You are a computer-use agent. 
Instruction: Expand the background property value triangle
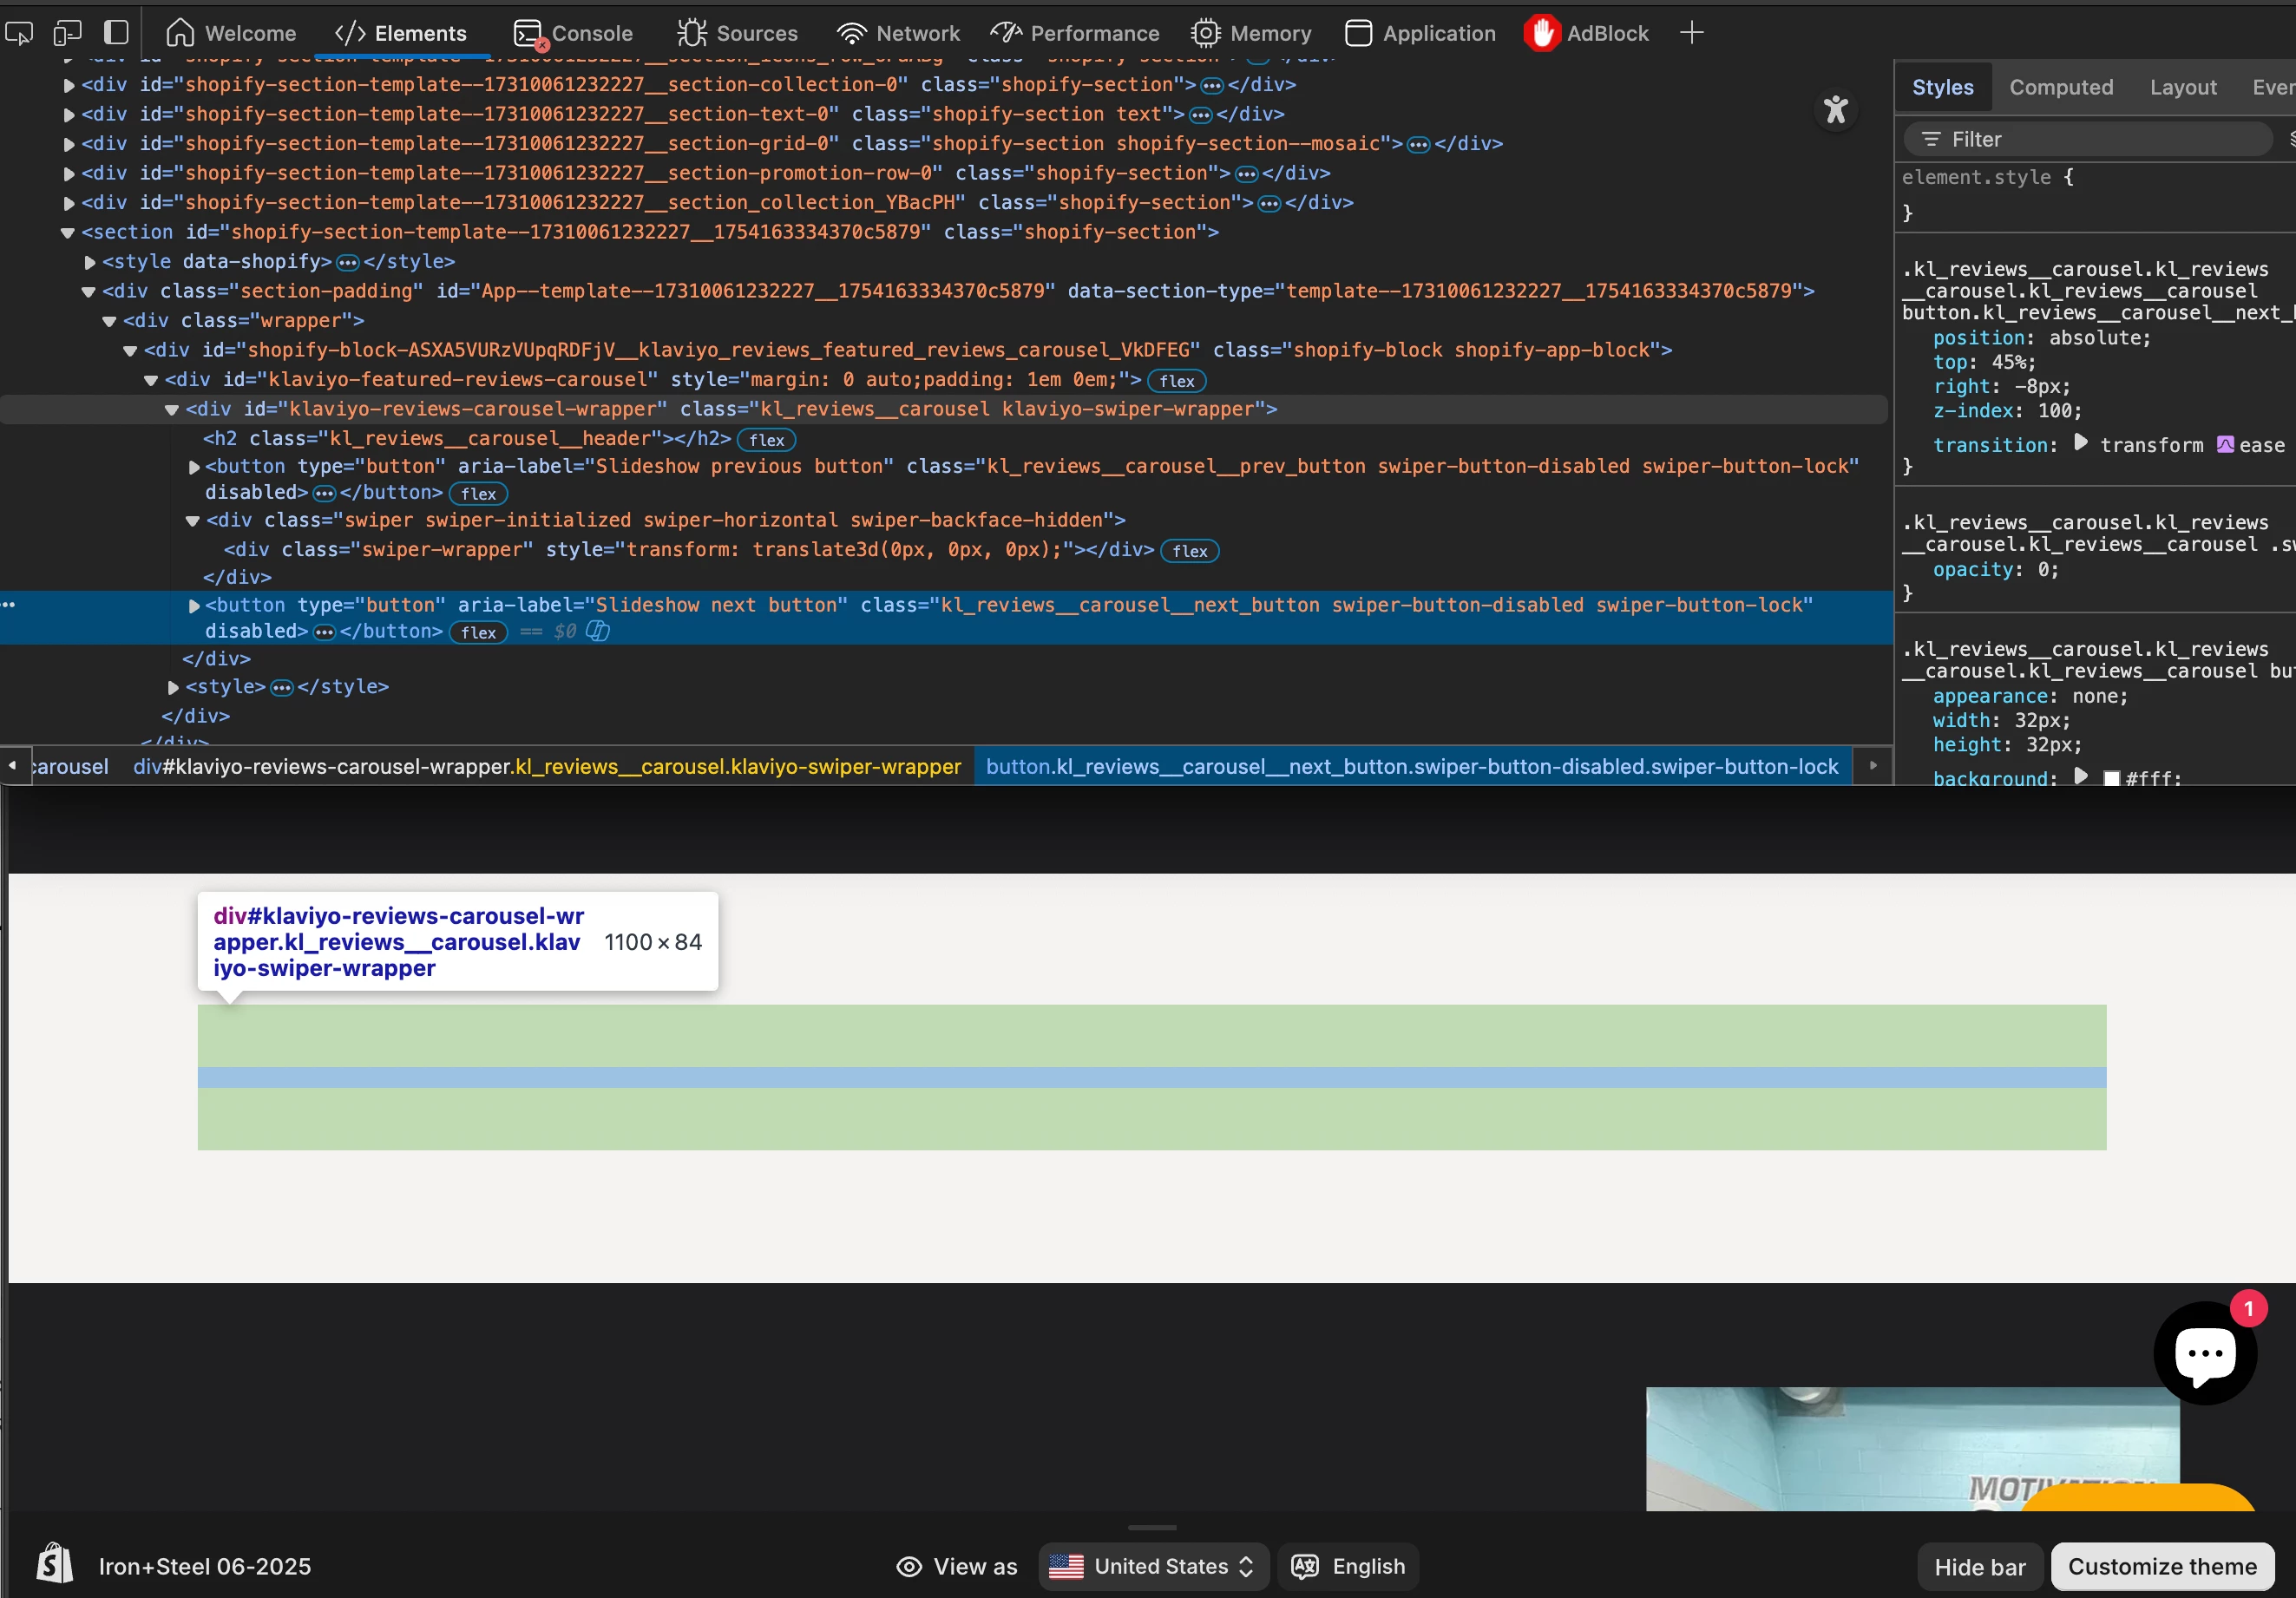click(x=2081, y=775)
